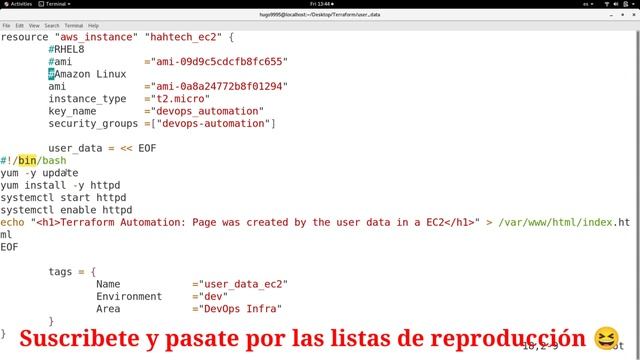Viewport: 640px width, 360px height.
Task: Click the network status icon in top bar
Action: click(607, 4)
